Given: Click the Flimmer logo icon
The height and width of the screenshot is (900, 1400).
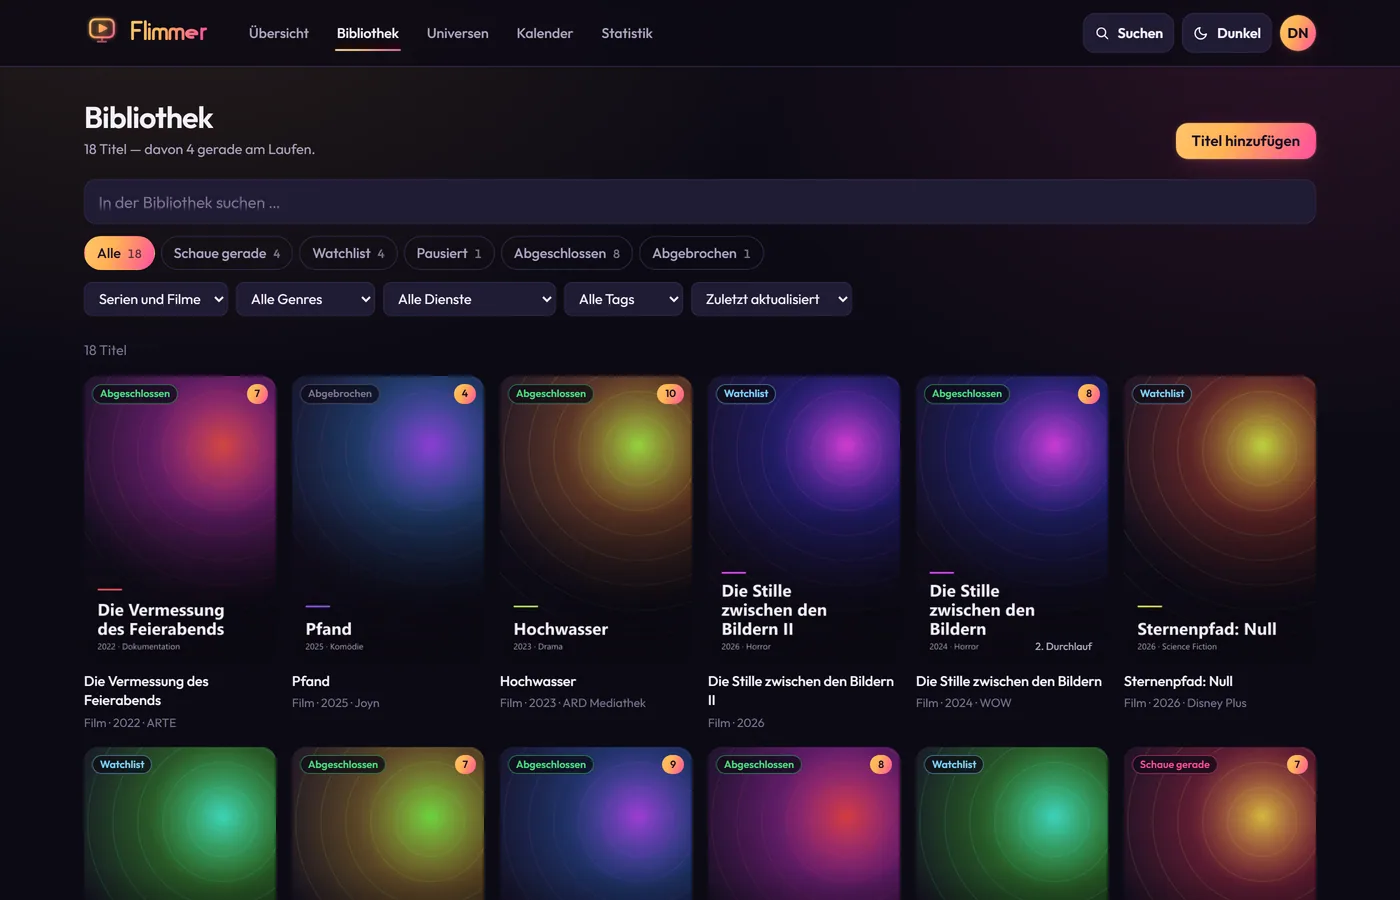Looking at the screenshot, I should [x=102, y=30].
